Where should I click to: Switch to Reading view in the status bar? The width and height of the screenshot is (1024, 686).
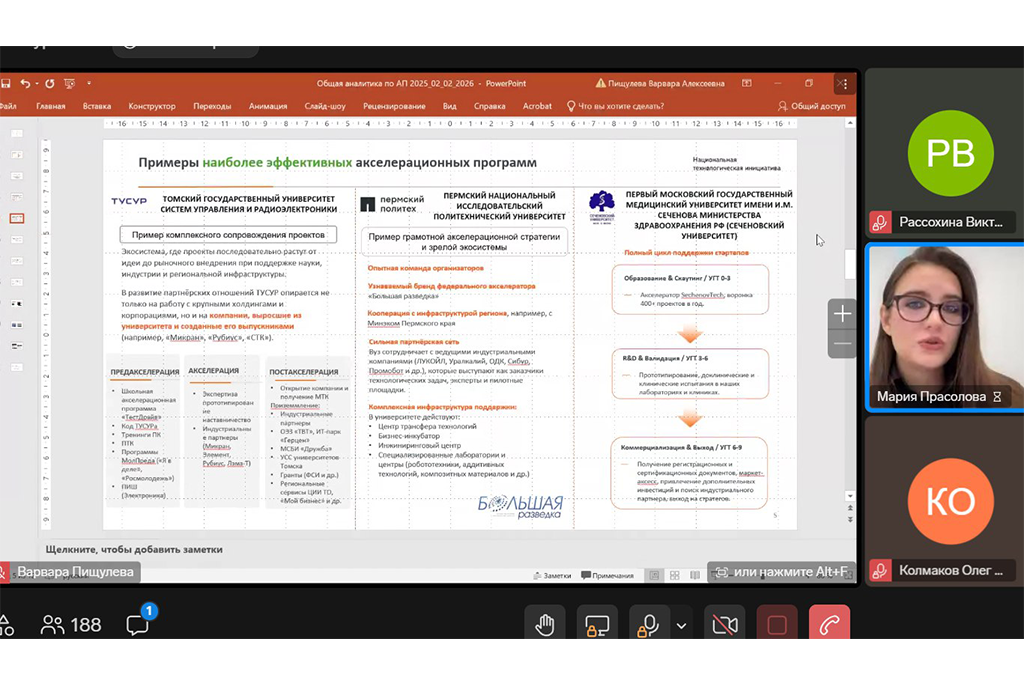[x=695, y=576]
